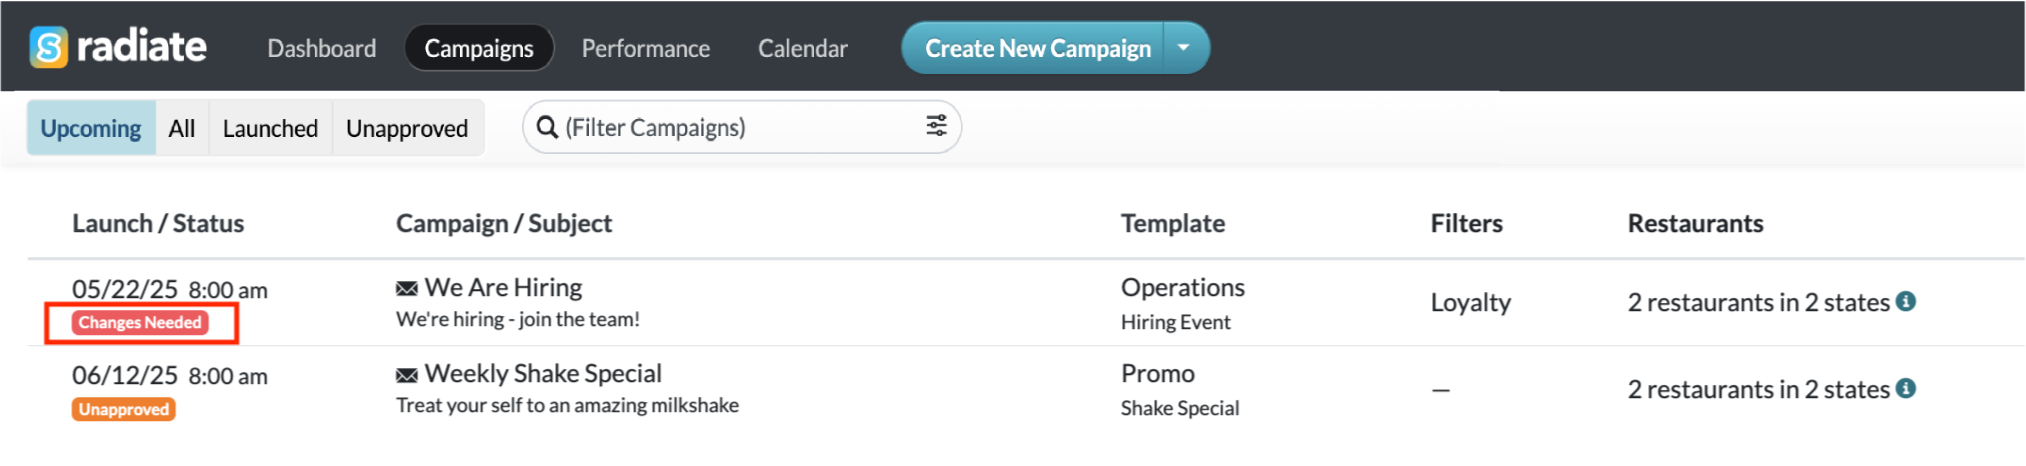Viewport: 2026px width, 466px height.
Task: Click info icon in Shake Special row
Action: pos(1906,389)
